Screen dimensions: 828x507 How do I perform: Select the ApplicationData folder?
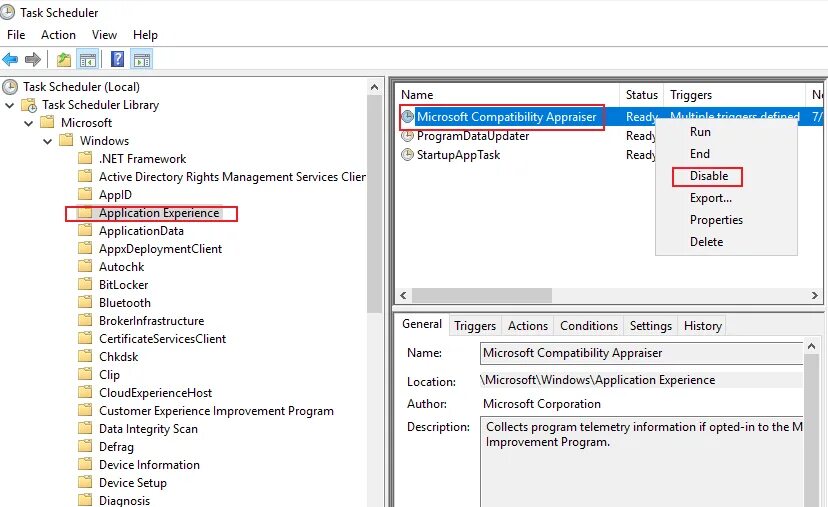142,231
